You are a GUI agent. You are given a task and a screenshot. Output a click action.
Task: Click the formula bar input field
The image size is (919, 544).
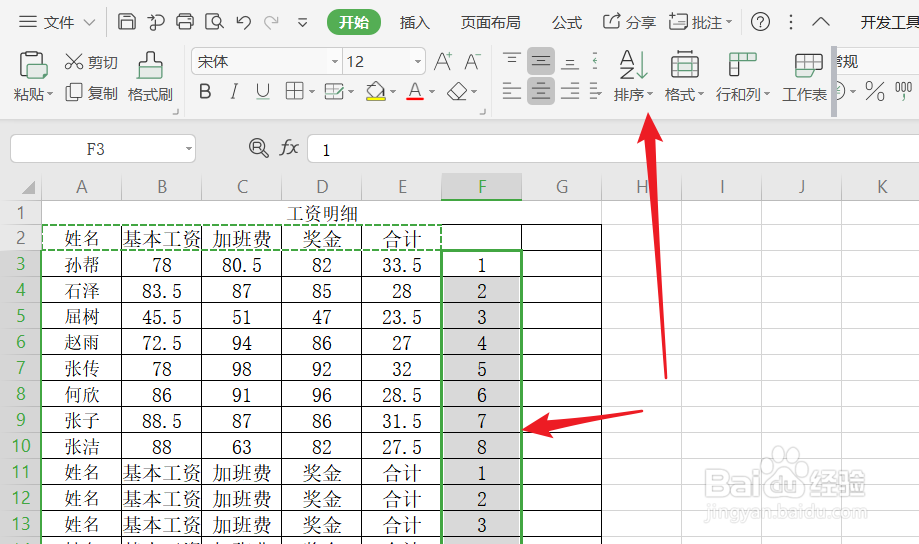click(613, 149)
